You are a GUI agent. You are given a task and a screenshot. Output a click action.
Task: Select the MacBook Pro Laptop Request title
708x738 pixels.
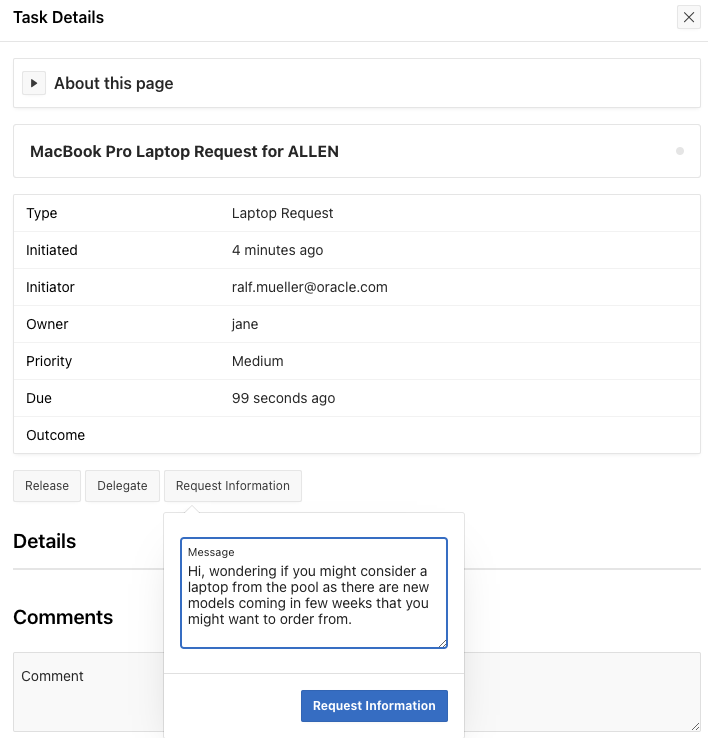click(x=184, y=152)
